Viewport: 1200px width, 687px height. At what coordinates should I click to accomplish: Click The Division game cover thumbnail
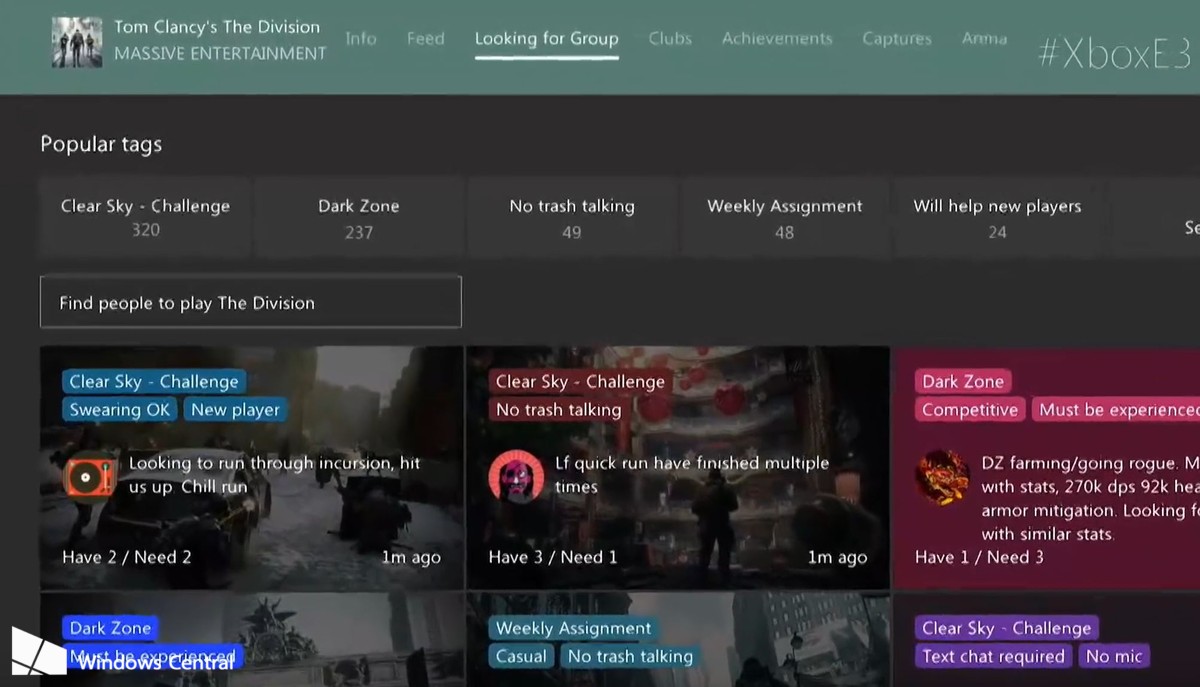pyautogui.click(x=77, y=41)
